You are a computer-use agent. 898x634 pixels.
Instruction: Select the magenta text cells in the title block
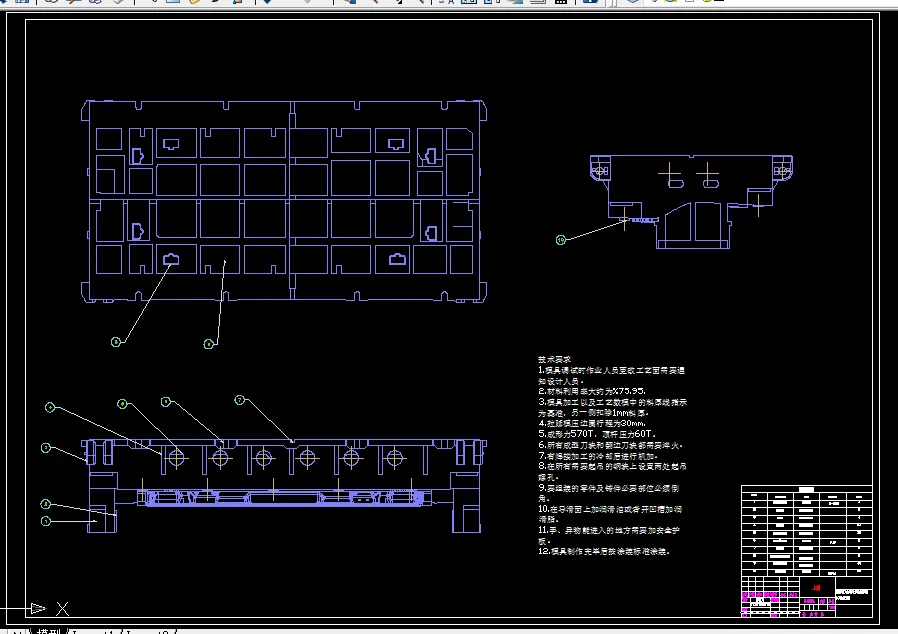(x=770, y=596)
